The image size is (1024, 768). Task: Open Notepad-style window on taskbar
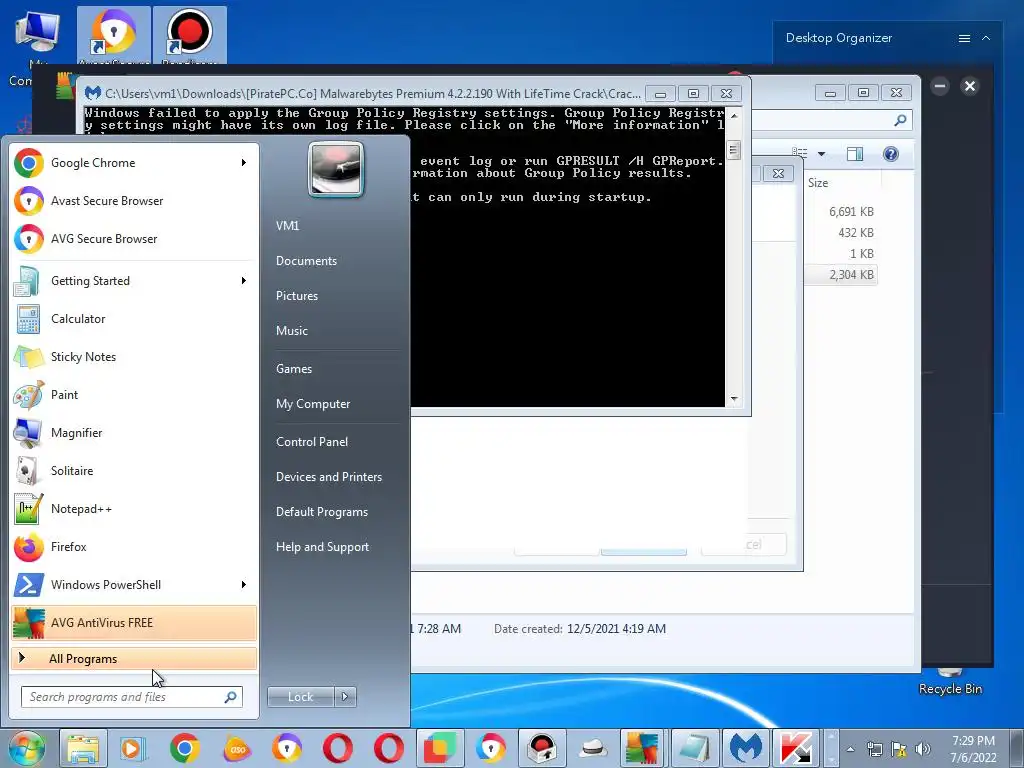(x=694, y=748)
